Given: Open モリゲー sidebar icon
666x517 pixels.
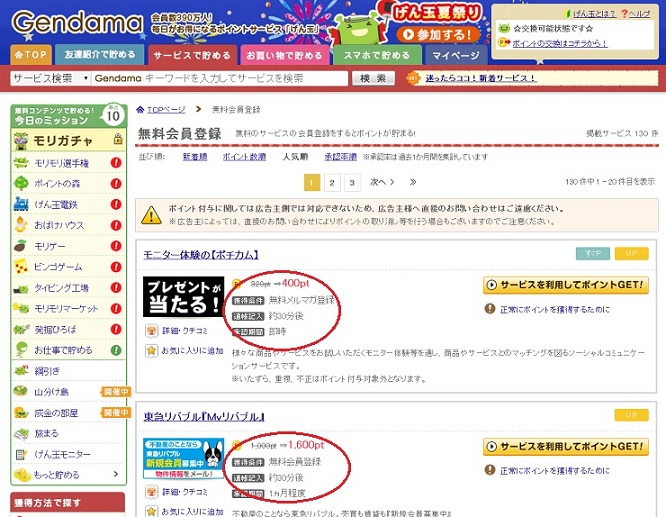Looking at the screenshot, I should 20,246.
